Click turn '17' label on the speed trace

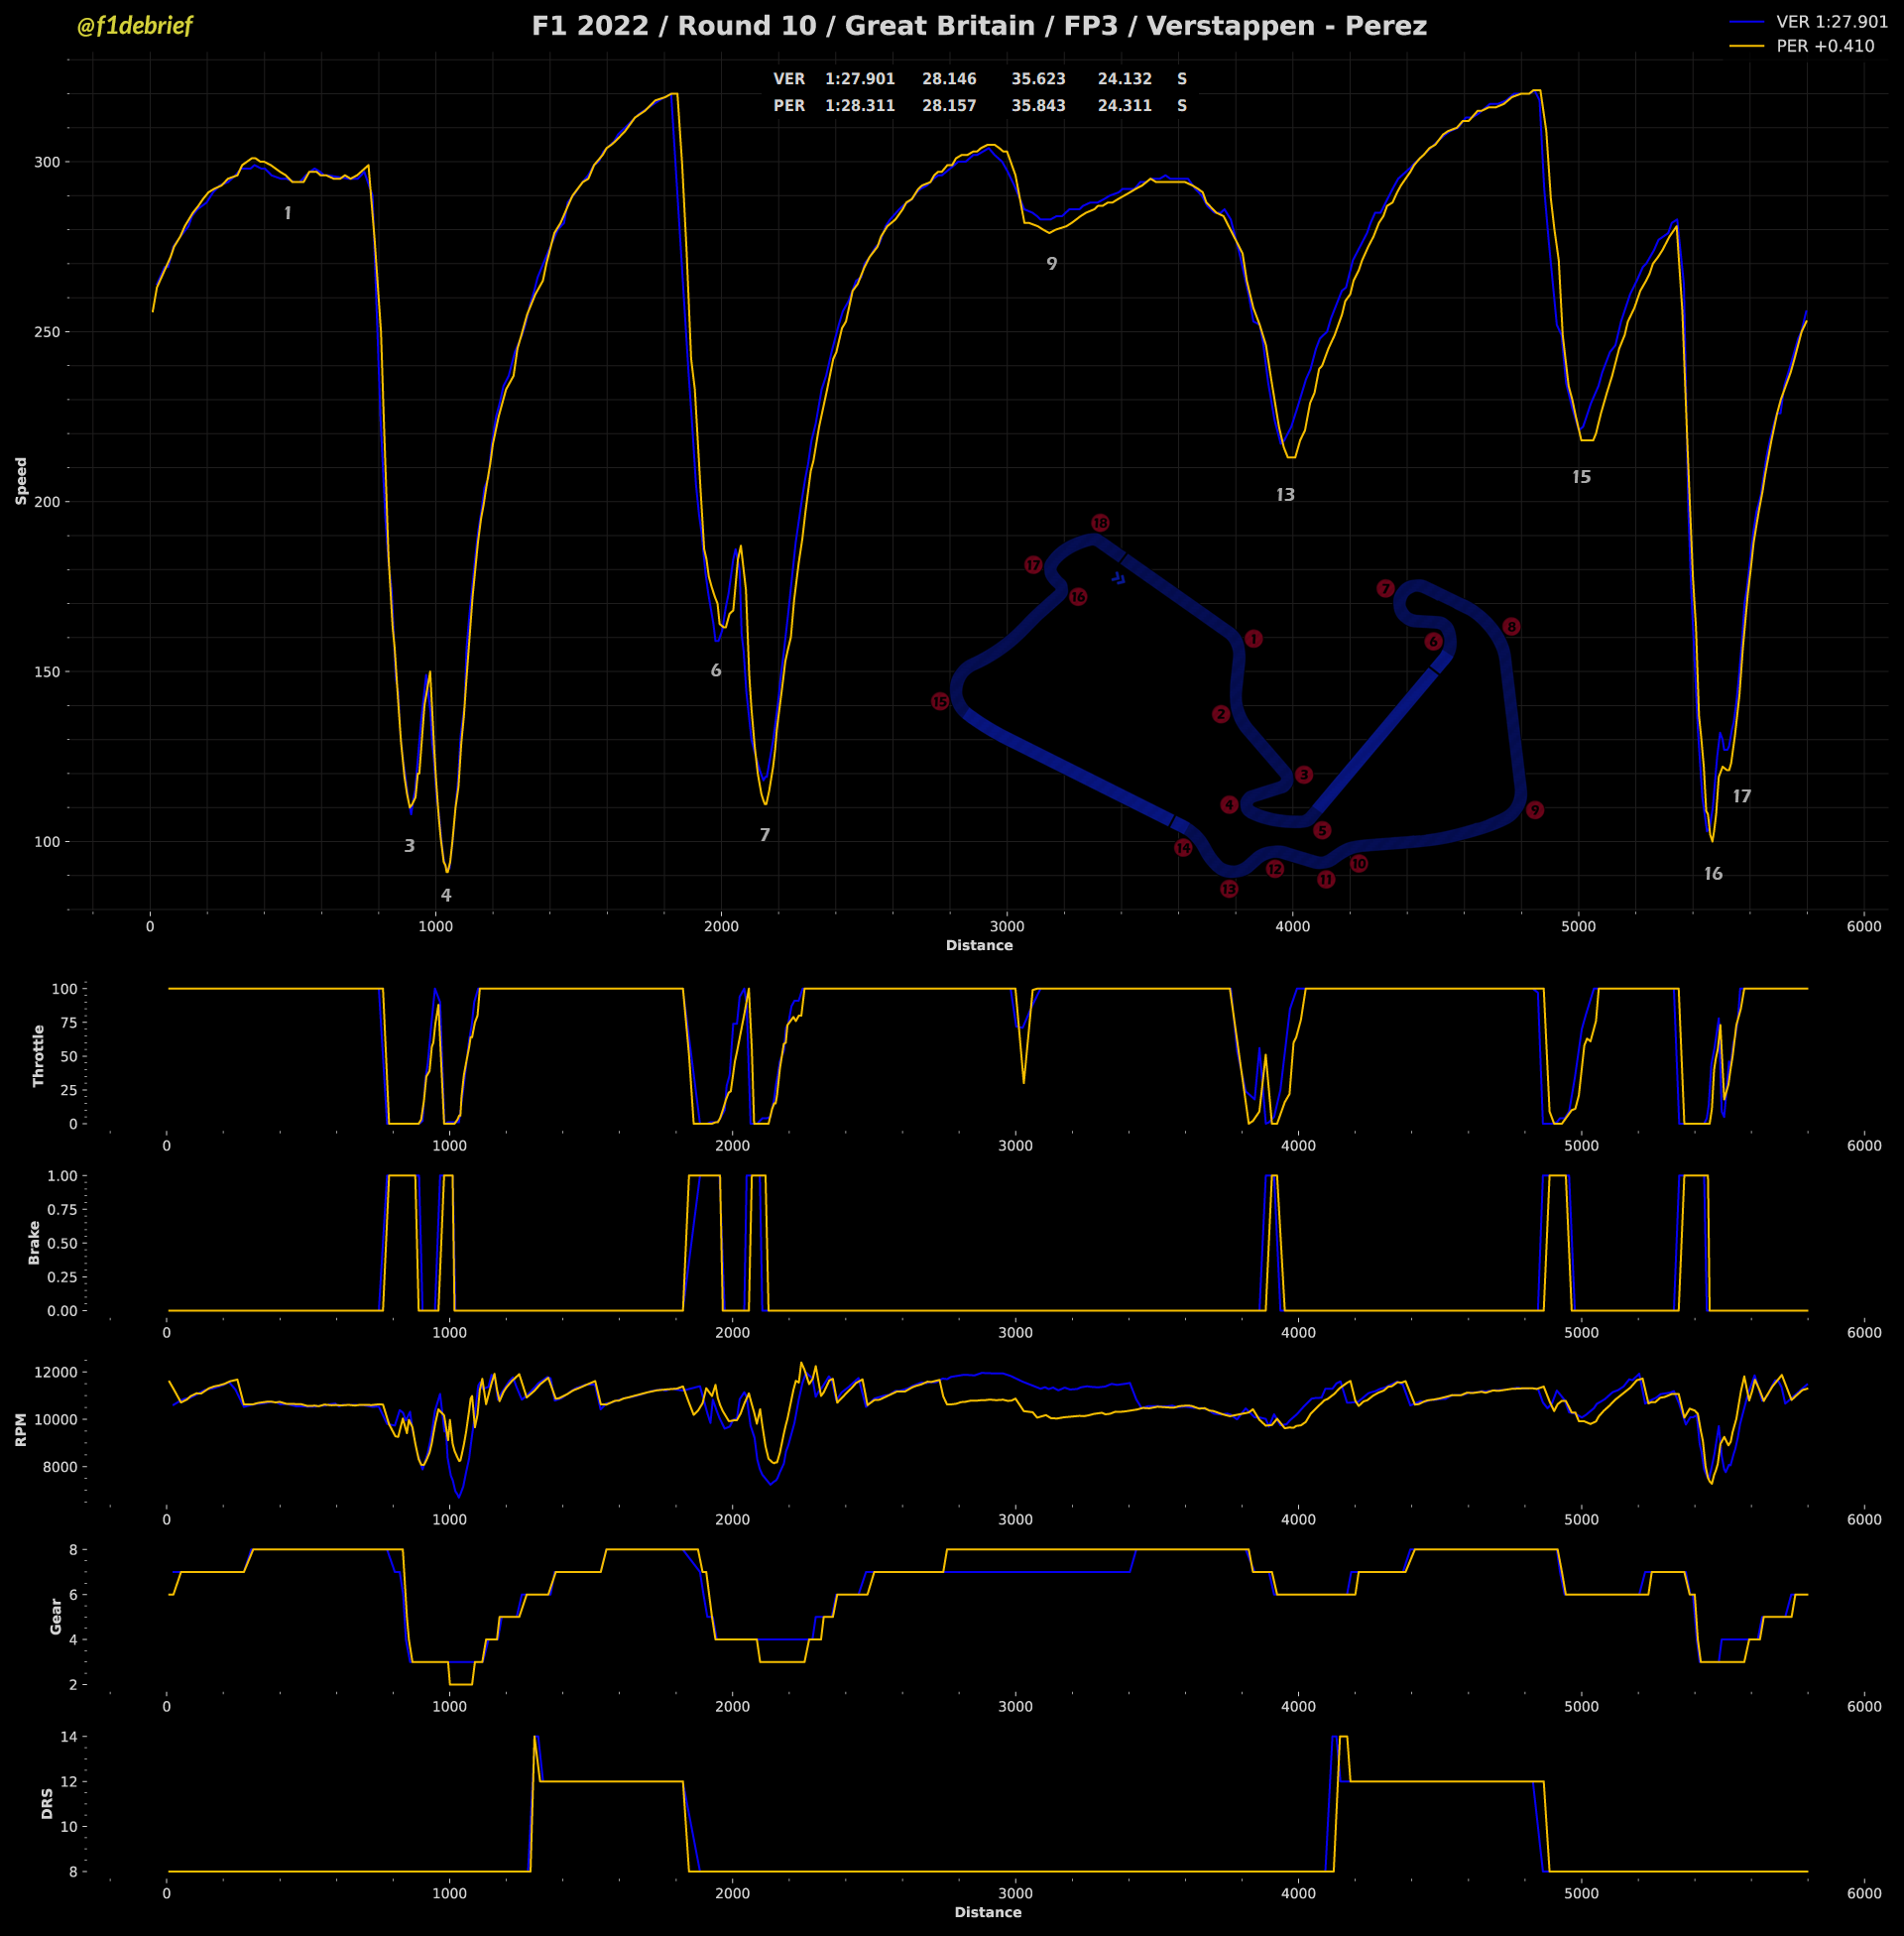pyautogui.click(x=1743, y=797)
